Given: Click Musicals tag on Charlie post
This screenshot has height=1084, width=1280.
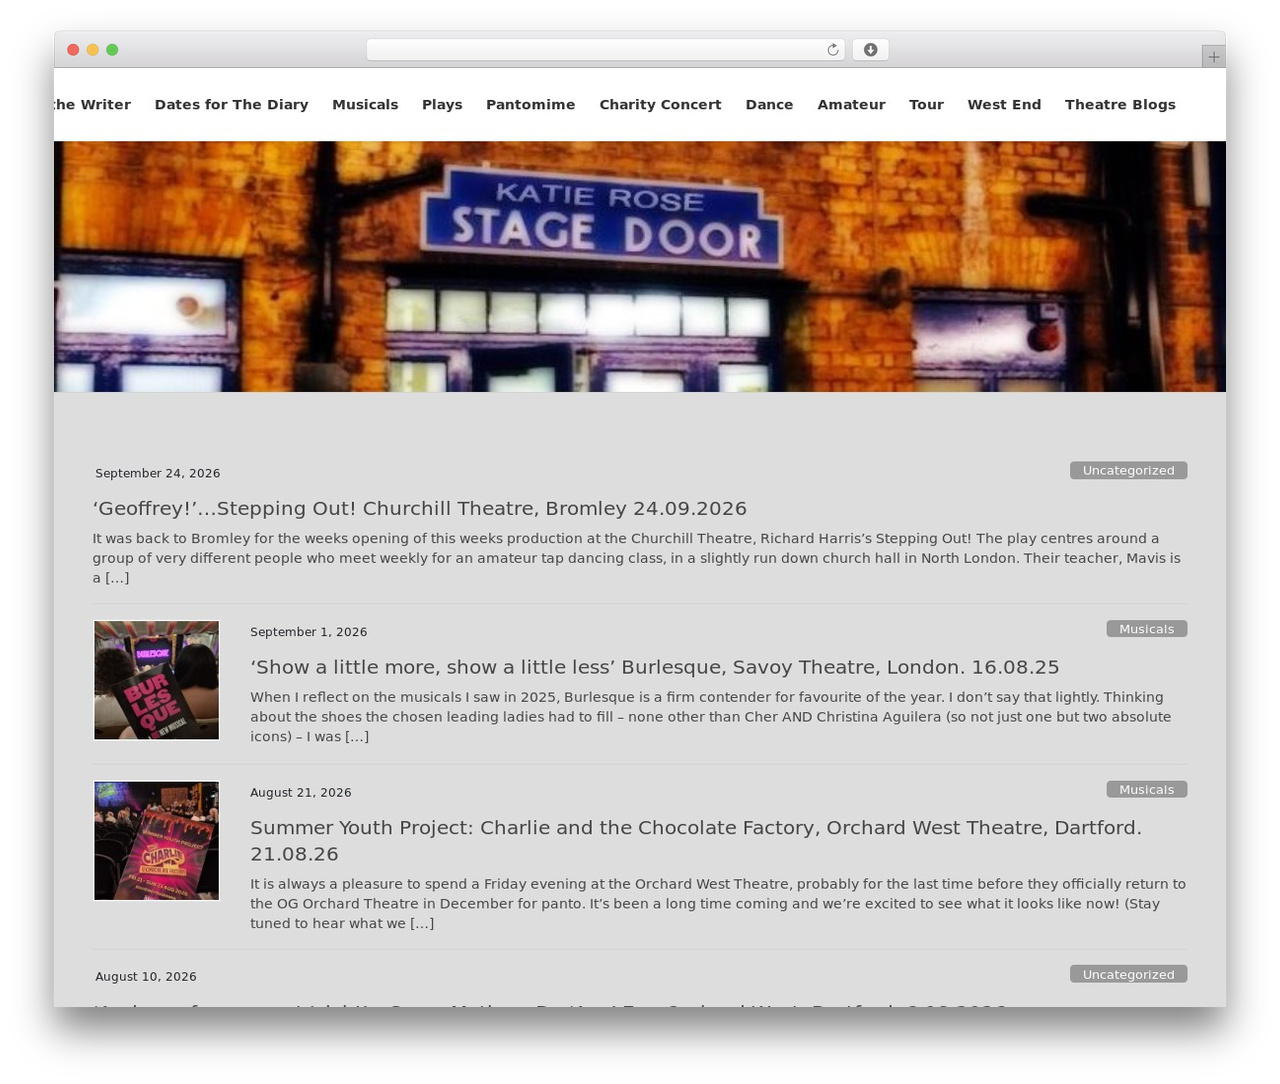Looking at the screenshot, I should 1146,789.
